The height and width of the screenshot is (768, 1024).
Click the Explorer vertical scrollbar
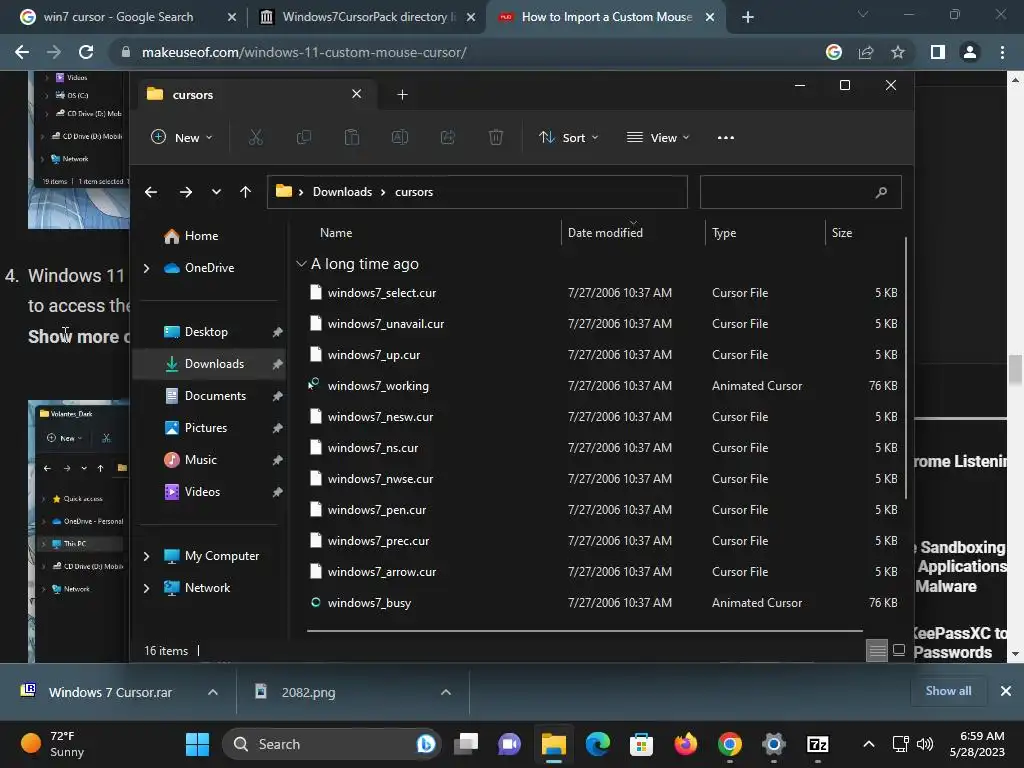click(906, 369)
